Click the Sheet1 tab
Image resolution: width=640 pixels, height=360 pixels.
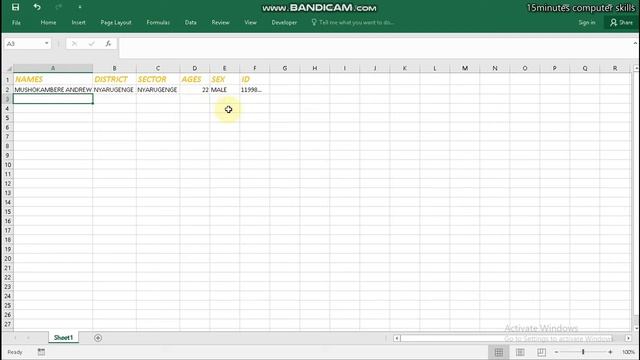click(63, 338)
